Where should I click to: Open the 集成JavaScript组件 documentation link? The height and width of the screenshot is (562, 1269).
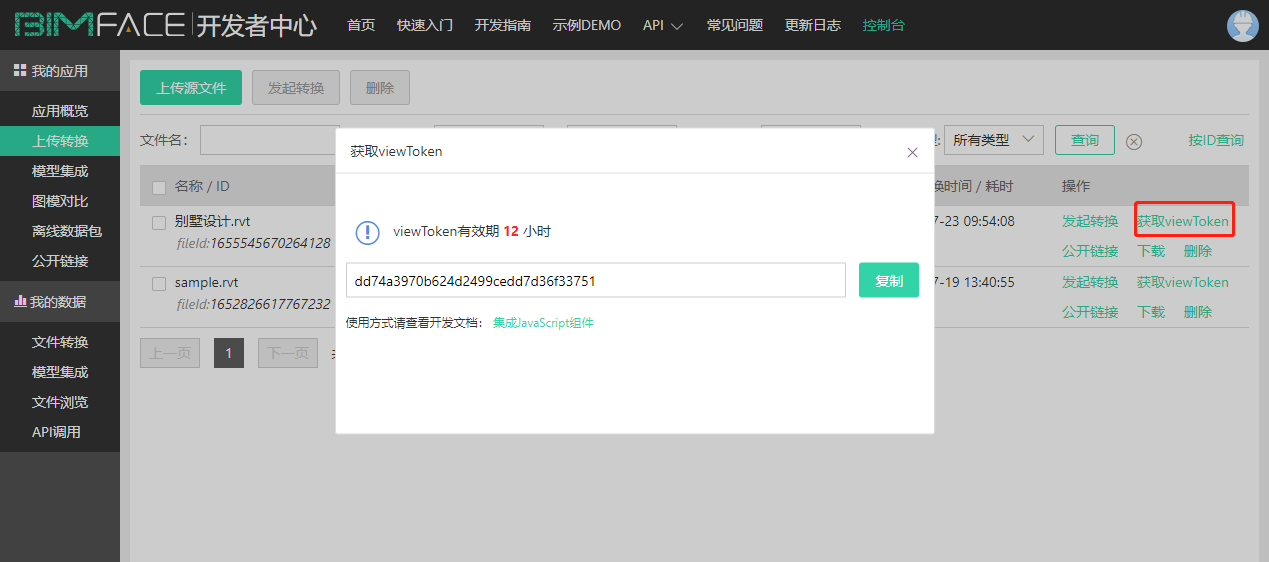coord(543,323)
